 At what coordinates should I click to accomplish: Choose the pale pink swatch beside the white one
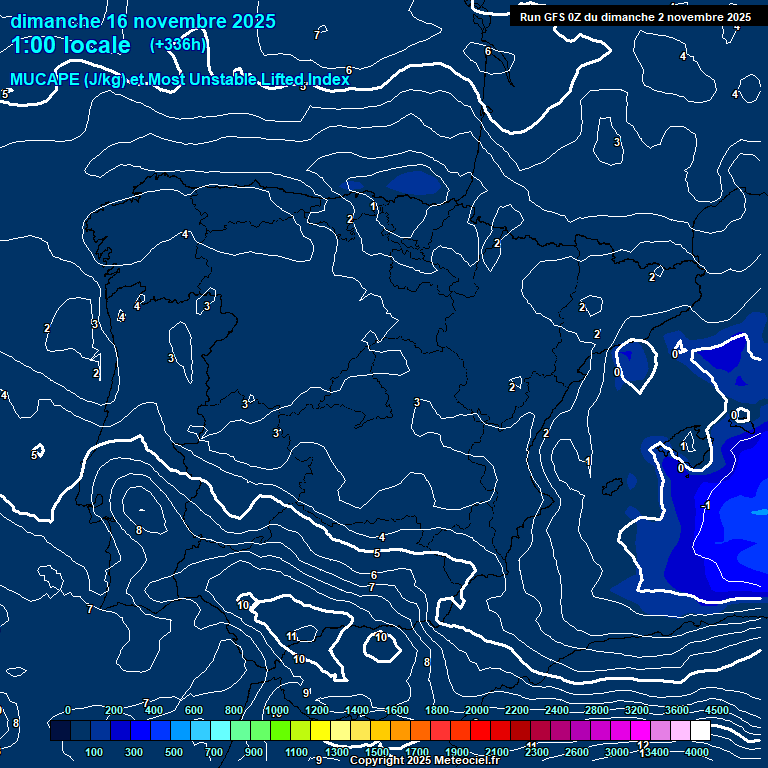pyautogui.click(x=680, y=730)
